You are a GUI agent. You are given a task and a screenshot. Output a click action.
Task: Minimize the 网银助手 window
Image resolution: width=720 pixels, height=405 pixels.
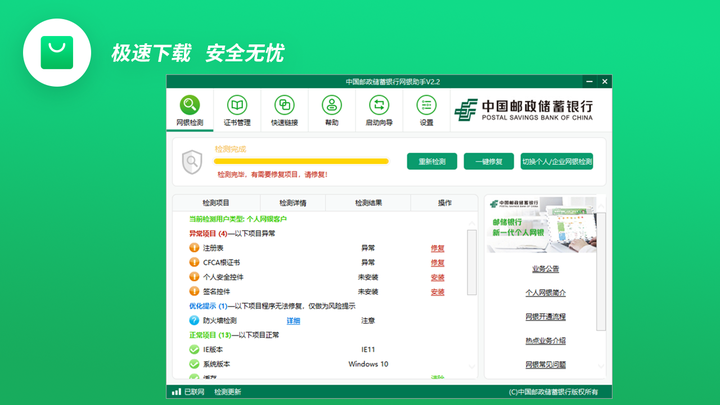click(x=590, y=81)
